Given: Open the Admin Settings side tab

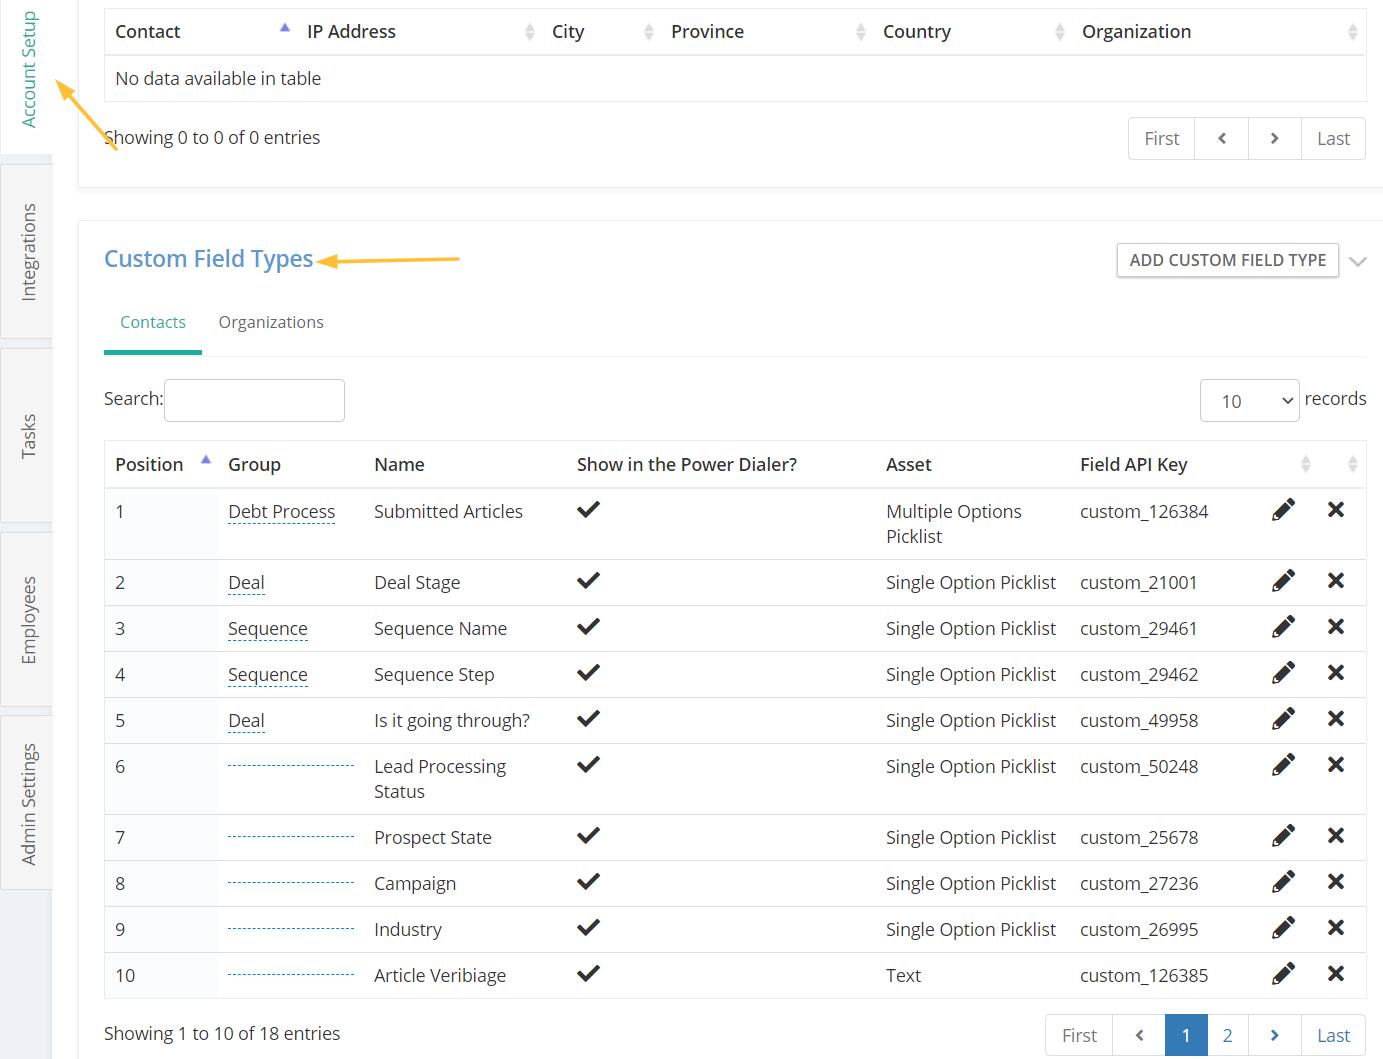Looking at the screenshot, I should click(27, 803).
